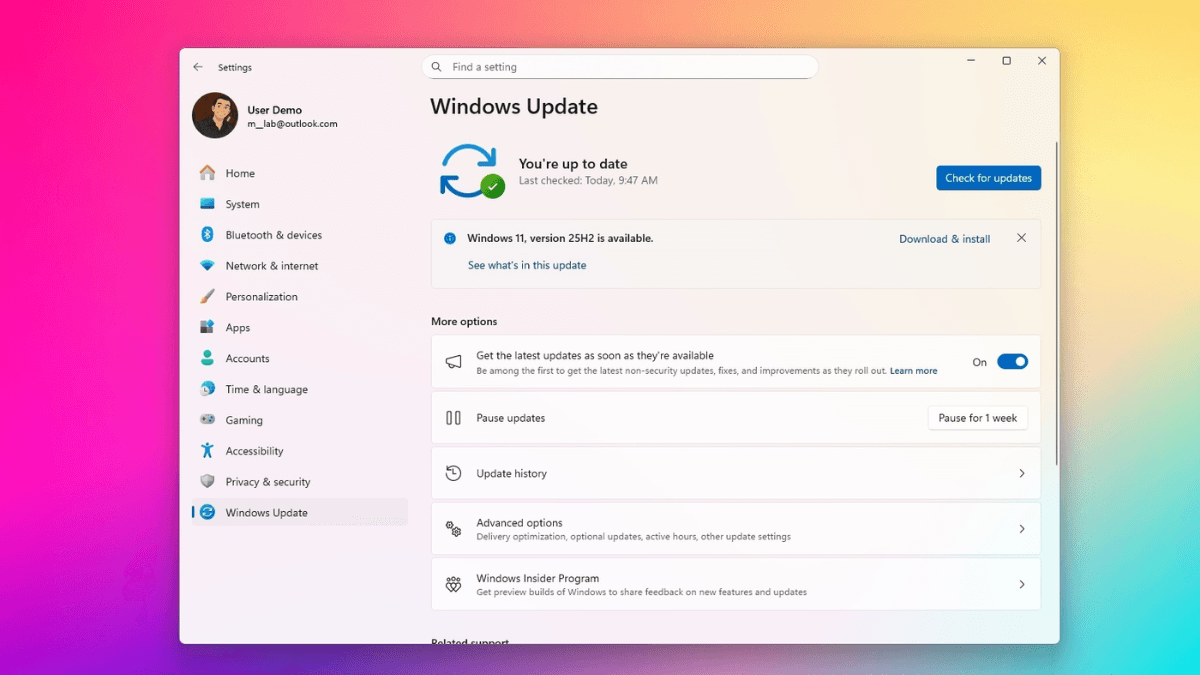Click the Gaming controller icon
The height and width of the screenshot is (675, 1200).
point(207,420)
